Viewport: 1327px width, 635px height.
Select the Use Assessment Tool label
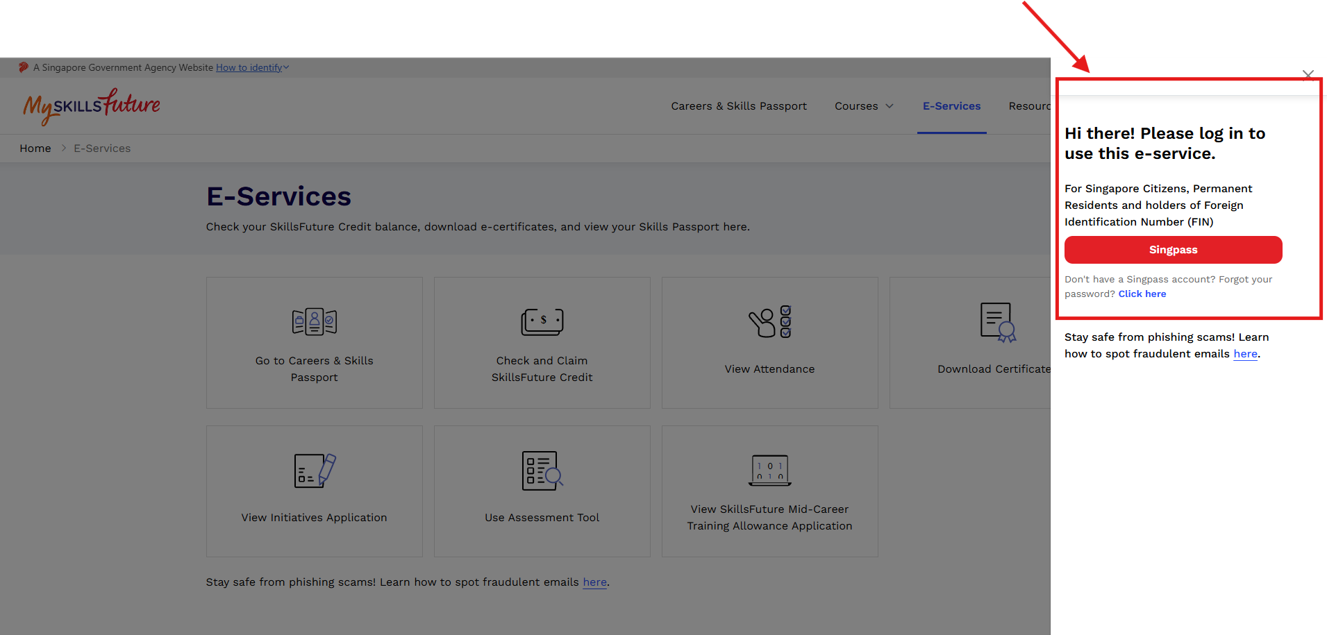click(x=542, y=518)
